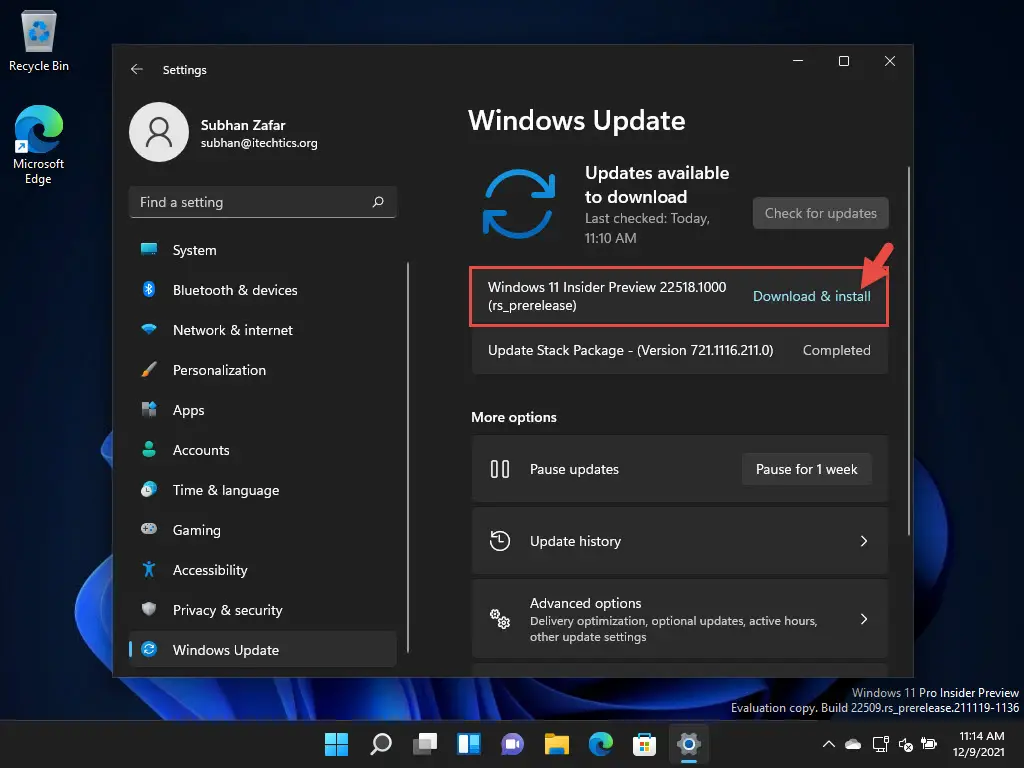Image resolution: width=1024 pixels, height=768 pixels.
Task: Open File Explorer from the taskbar
Action: (x=556, y=744)
